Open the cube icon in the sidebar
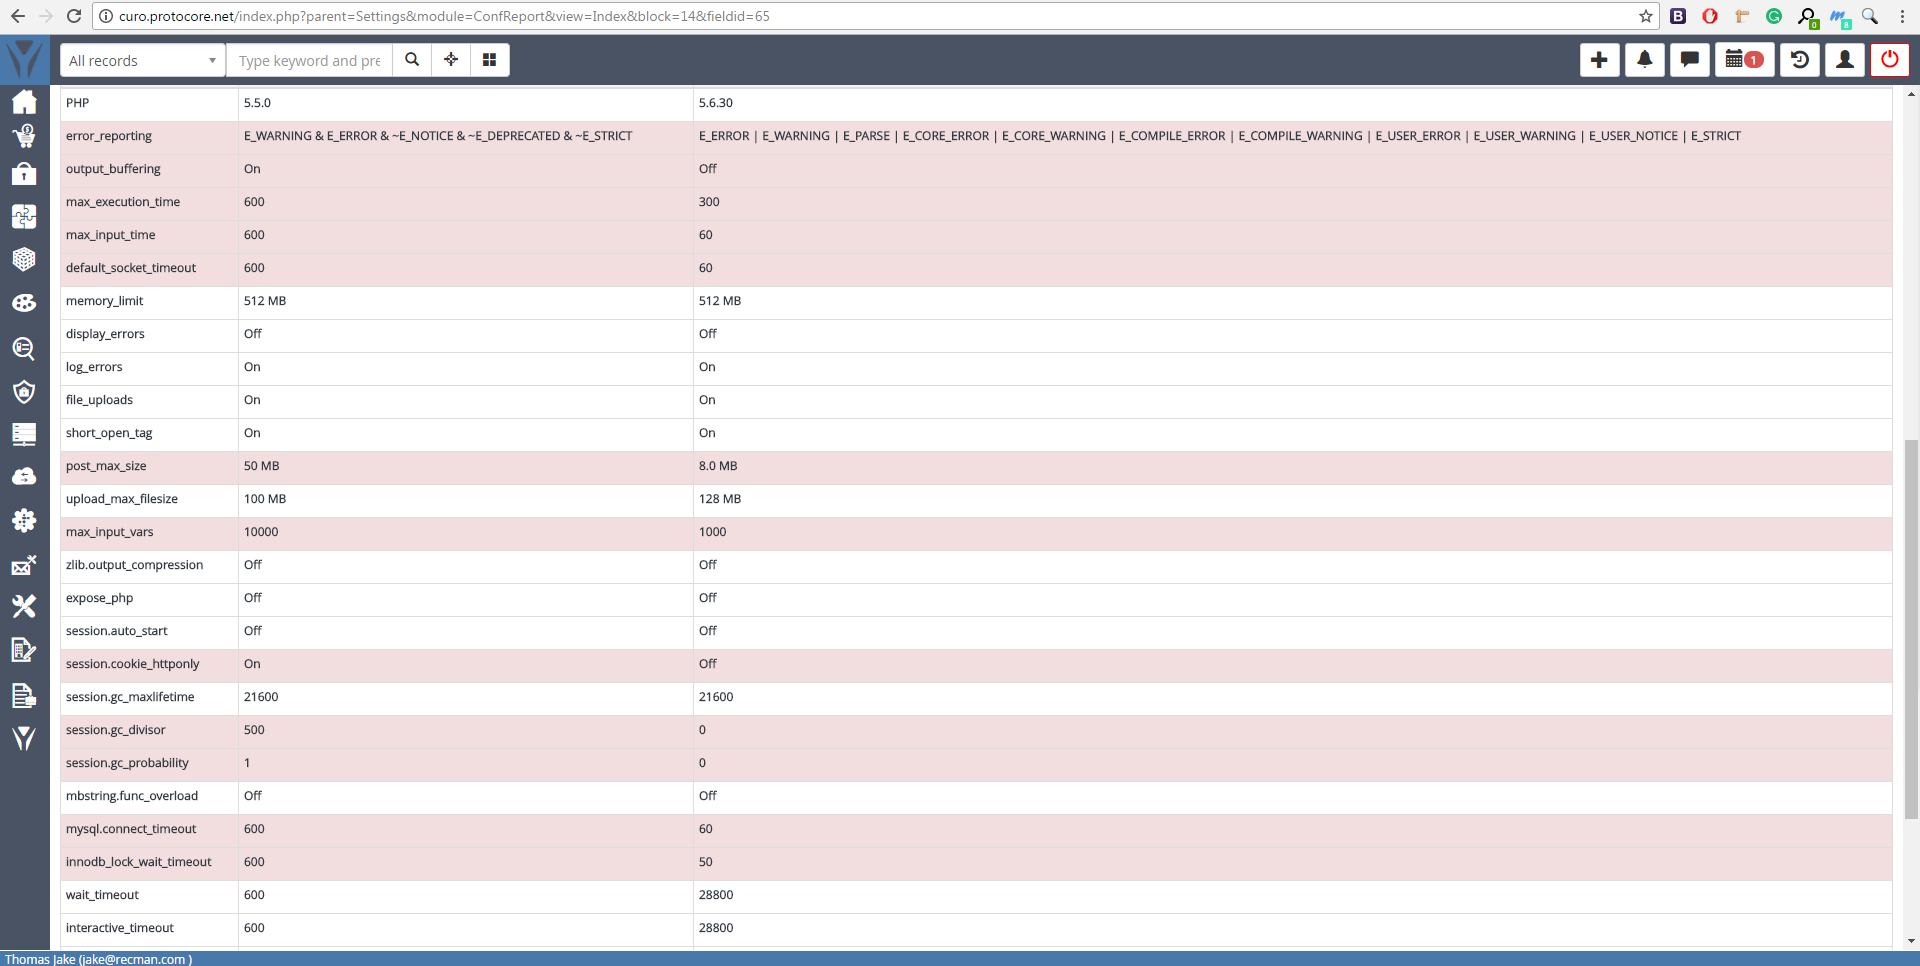Screen dimensions: 1920x966 coord(24,259)
